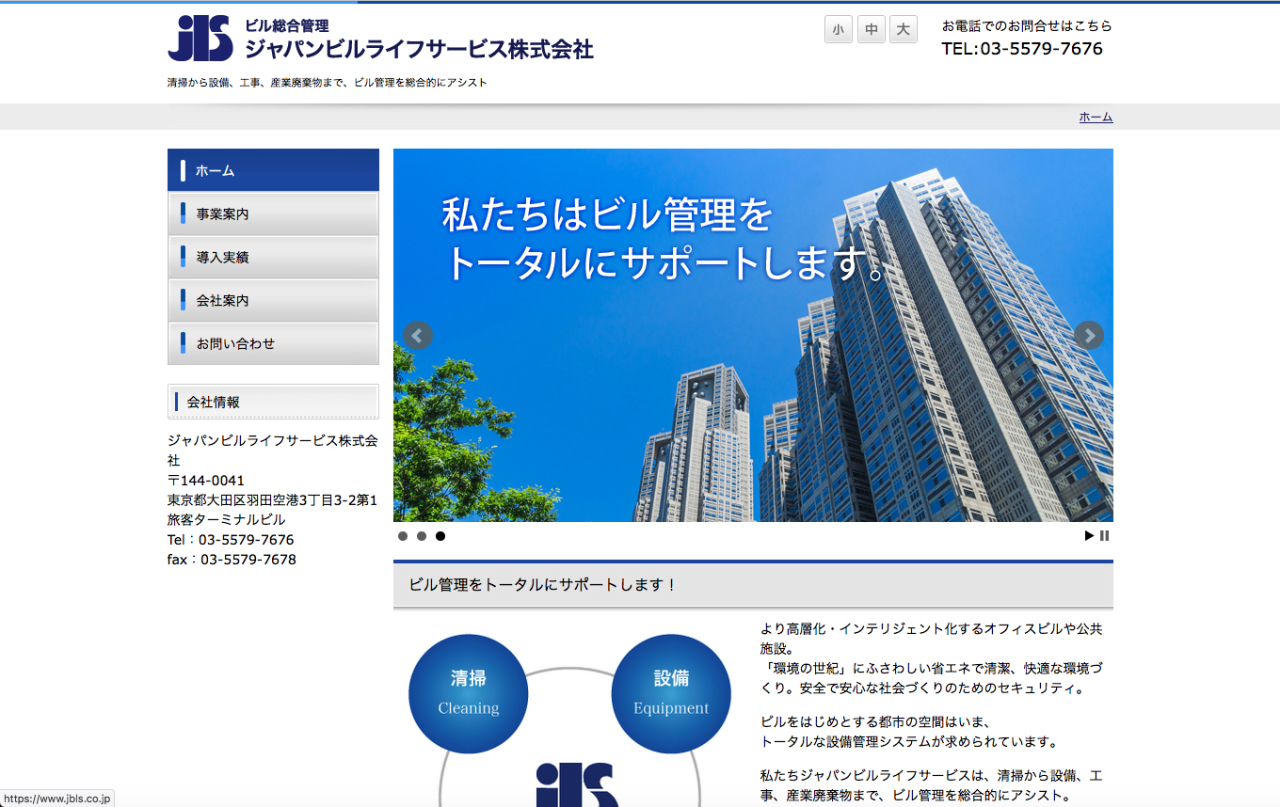Click the JBLS company logo in header
The height and width of the screenshot is (807, 1280).
point(200,38)
